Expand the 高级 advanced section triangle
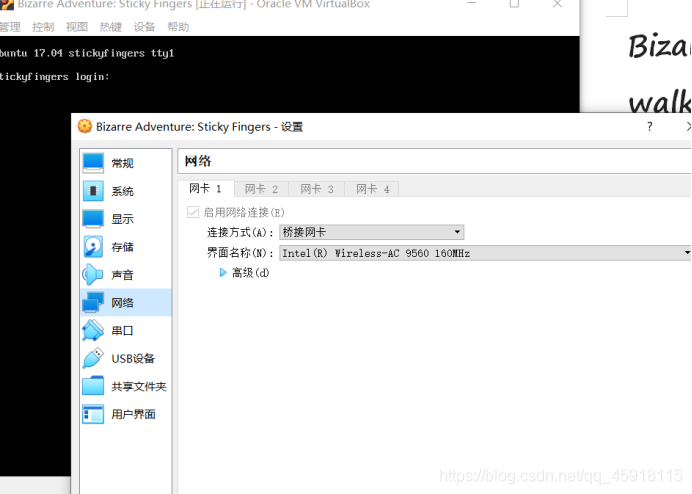Screen dimensions: 692x494 pyautogui.click(x=223, y=273)
